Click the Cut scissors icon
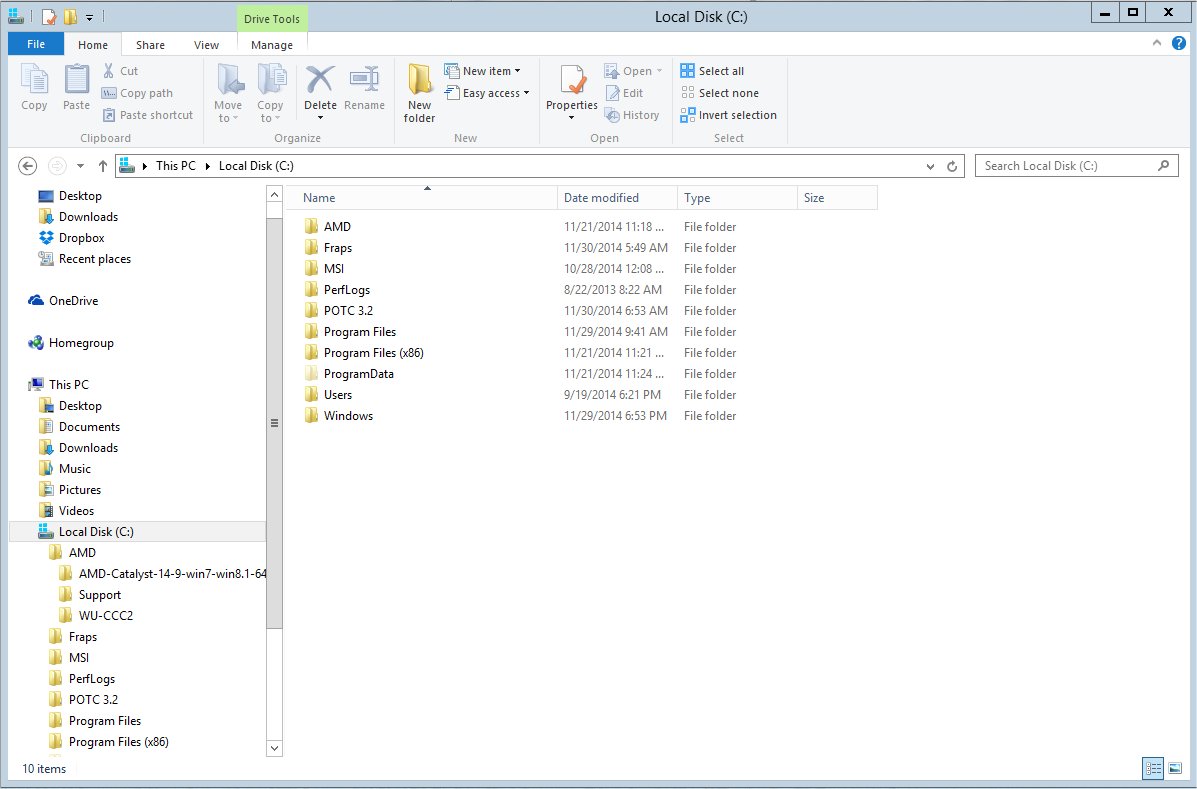Screen dimensions: 1197x789 pos(109,71)
